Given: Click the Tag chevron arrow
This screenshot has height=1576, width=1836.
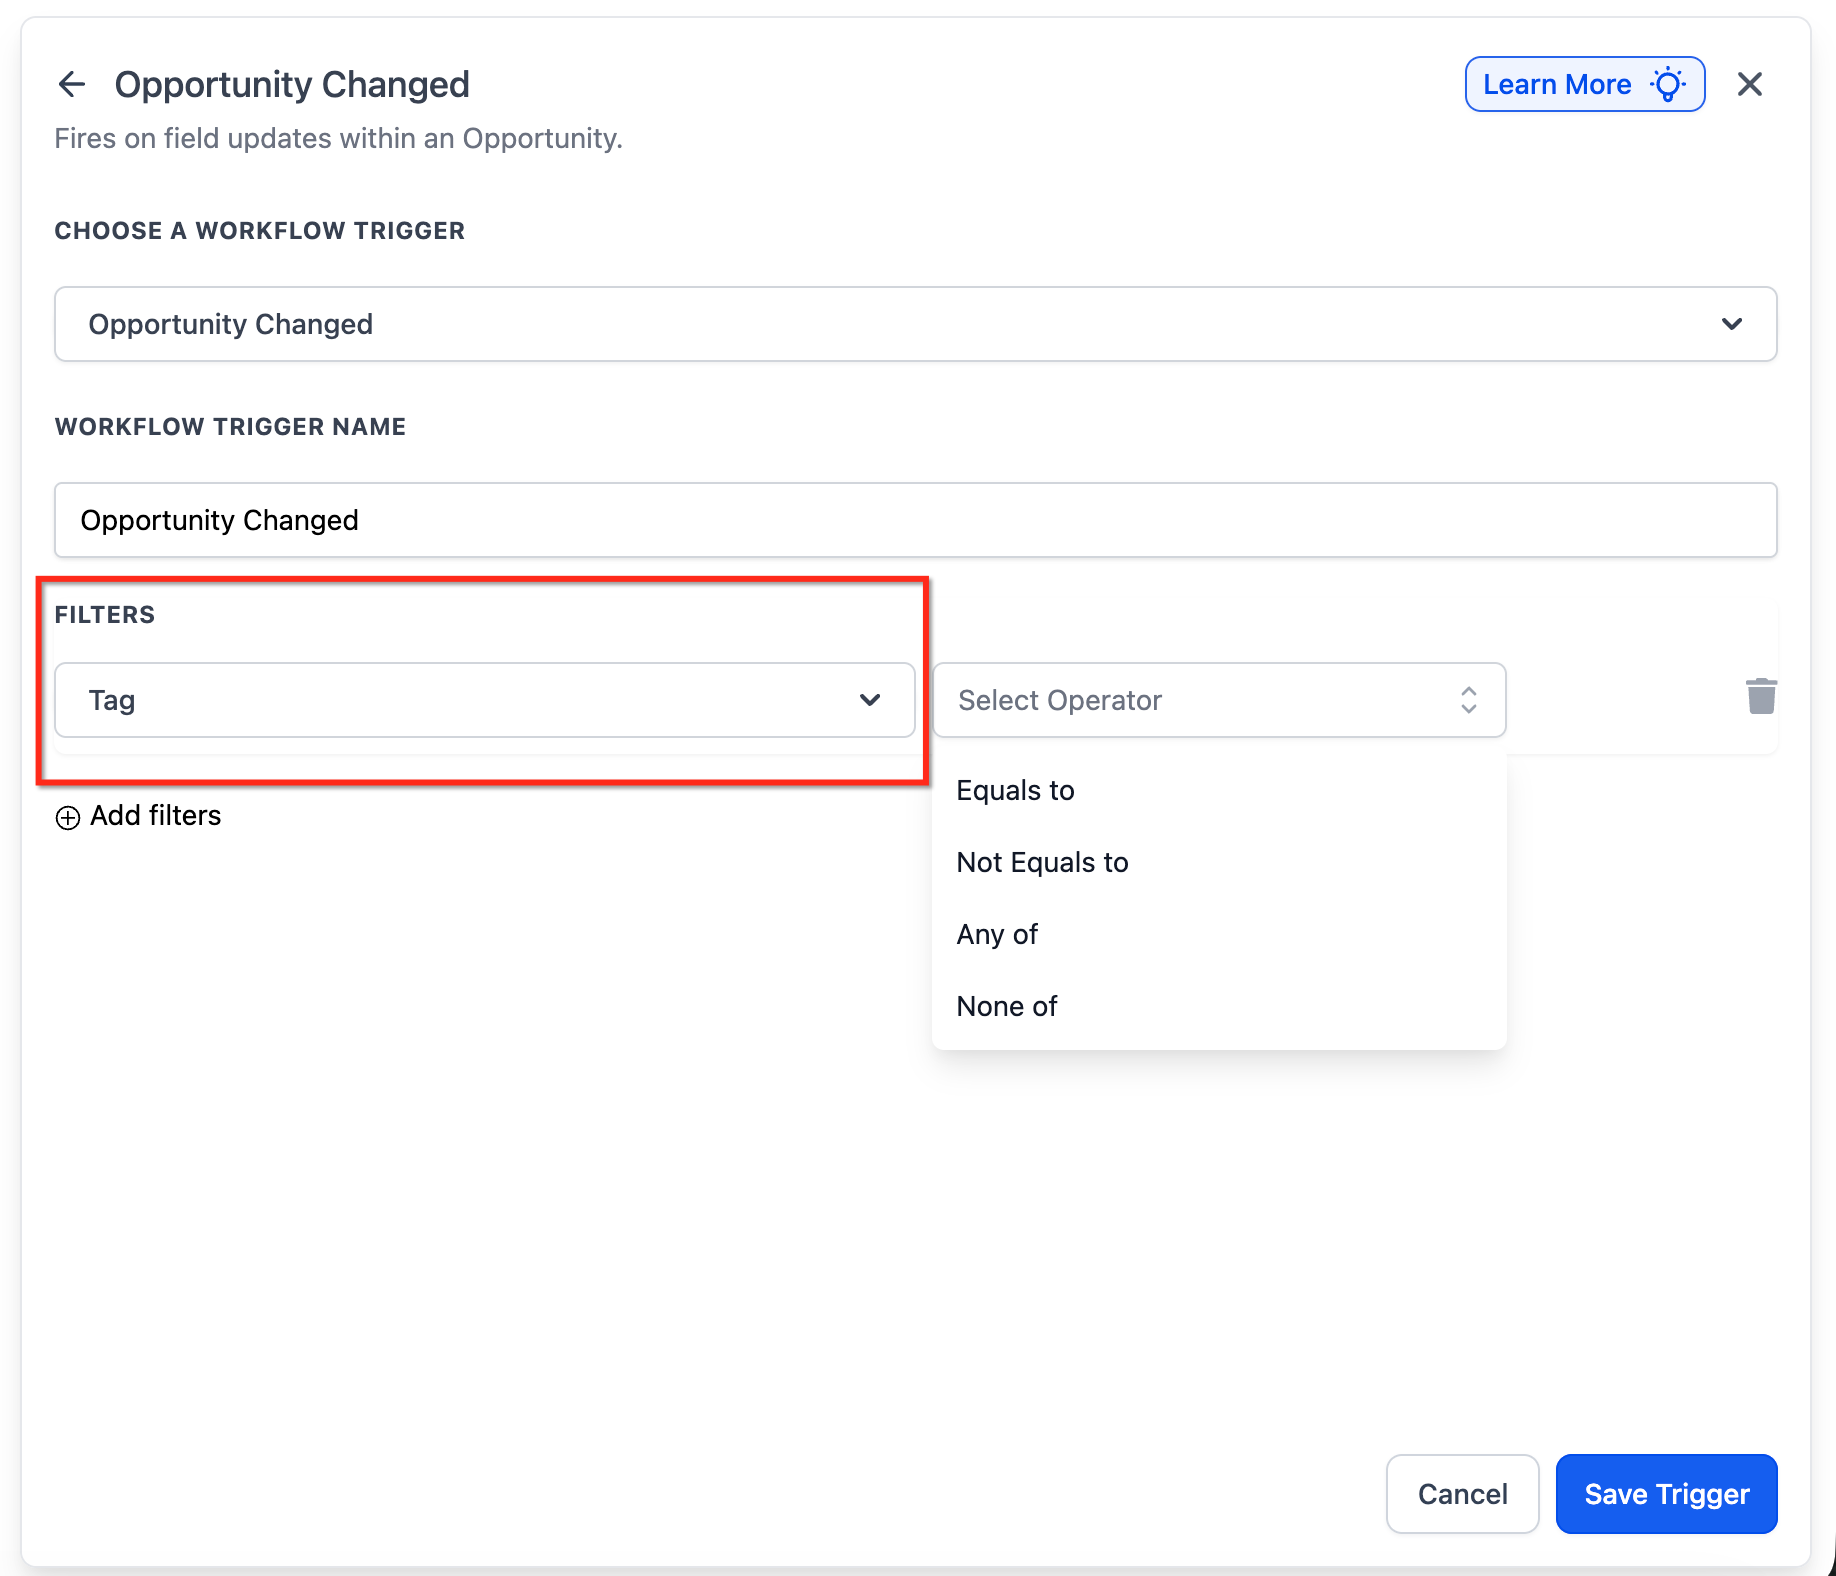Looking at the screenshot, I should (x=870, y=700).
